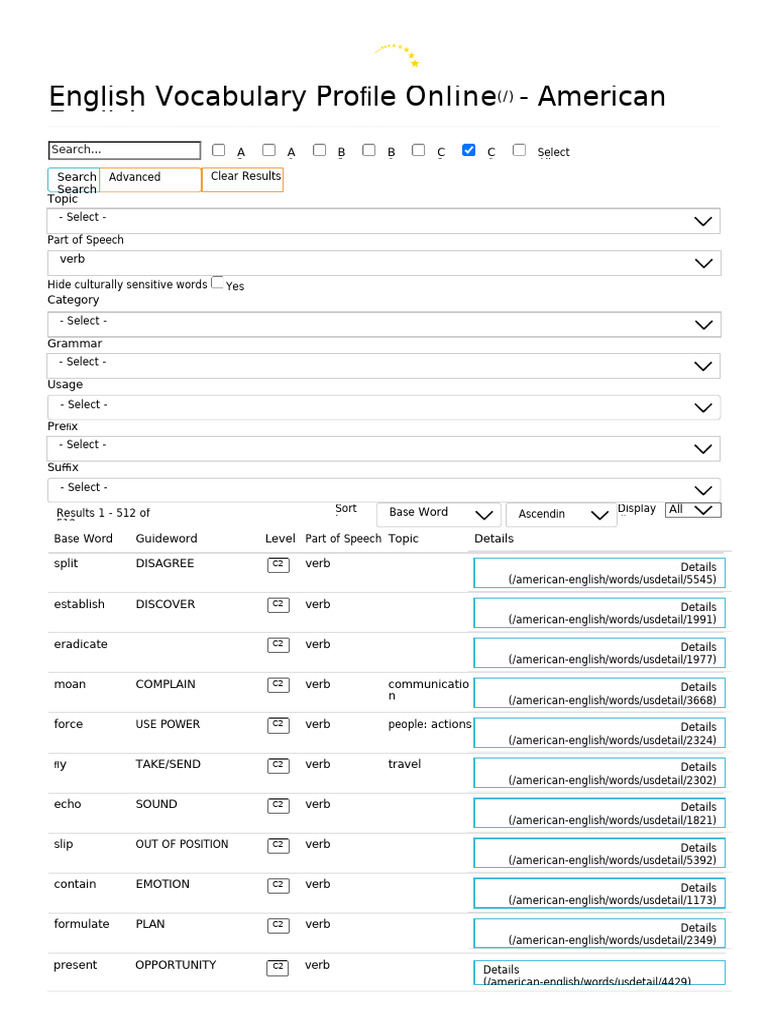This screenshot has width=768, height=1024.
Task: Click the C2 level badge for formulate
Action: pyautogui.click(x=278, y=925)
